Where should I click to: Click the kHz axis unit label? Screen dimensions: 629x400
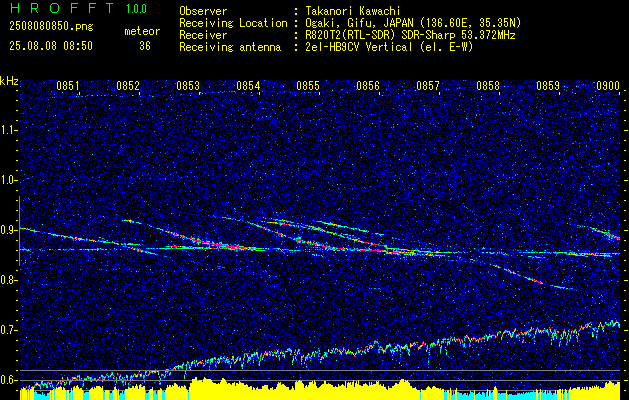pyautogui.click(x=9, y=81)
